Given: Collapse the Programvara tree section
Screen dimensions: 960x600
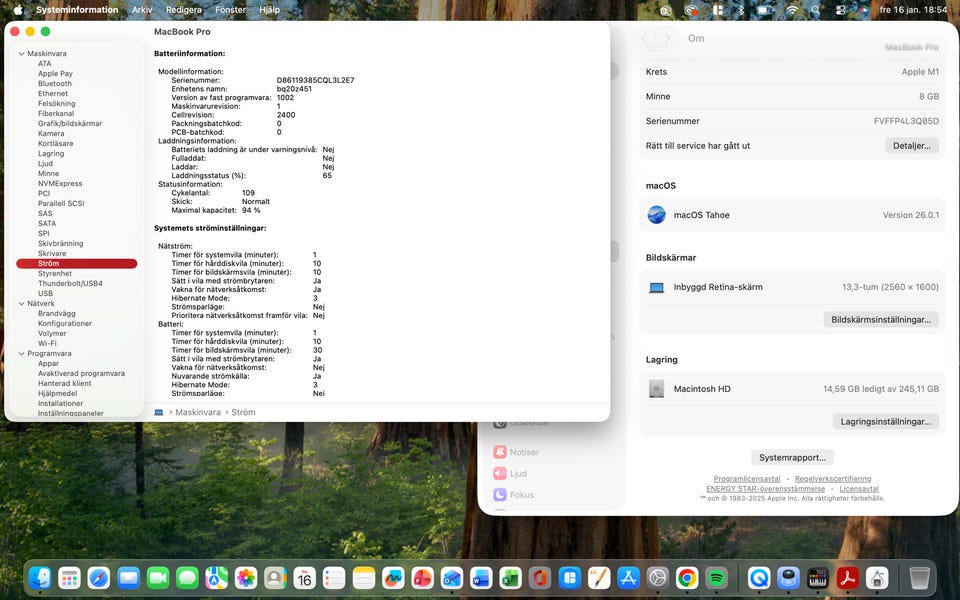Looking at the screenshot, I should 21,353.
